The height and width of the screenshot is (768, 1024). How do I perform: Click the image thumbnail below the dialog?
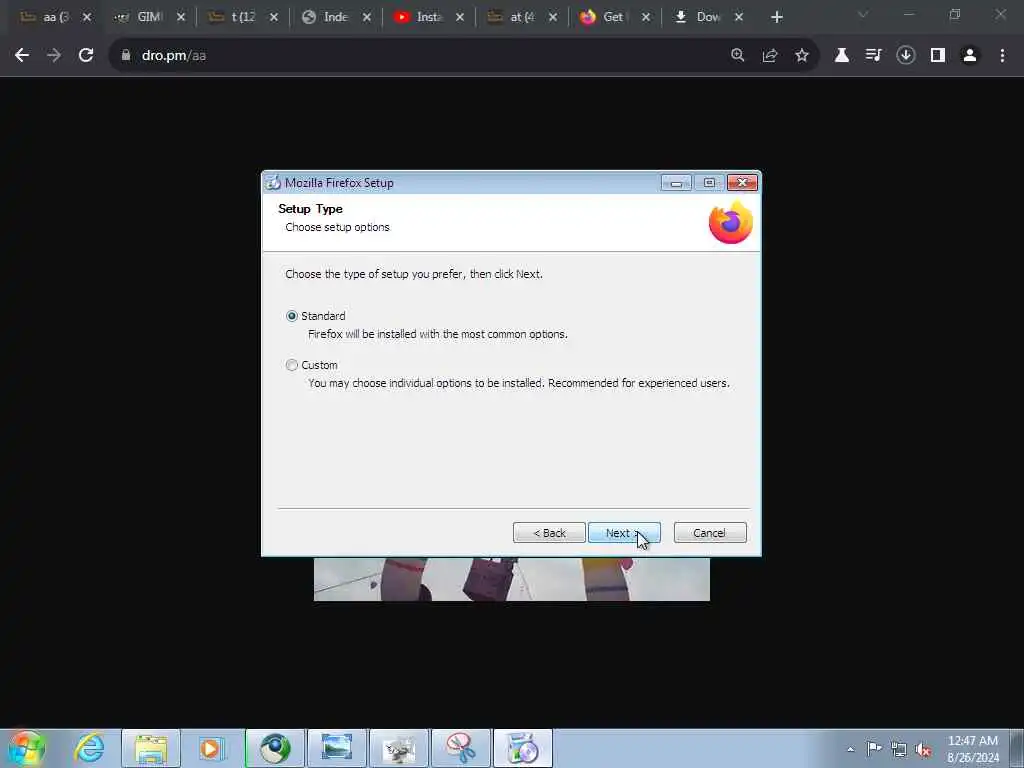pyautogui.click(x=512, y=579)
